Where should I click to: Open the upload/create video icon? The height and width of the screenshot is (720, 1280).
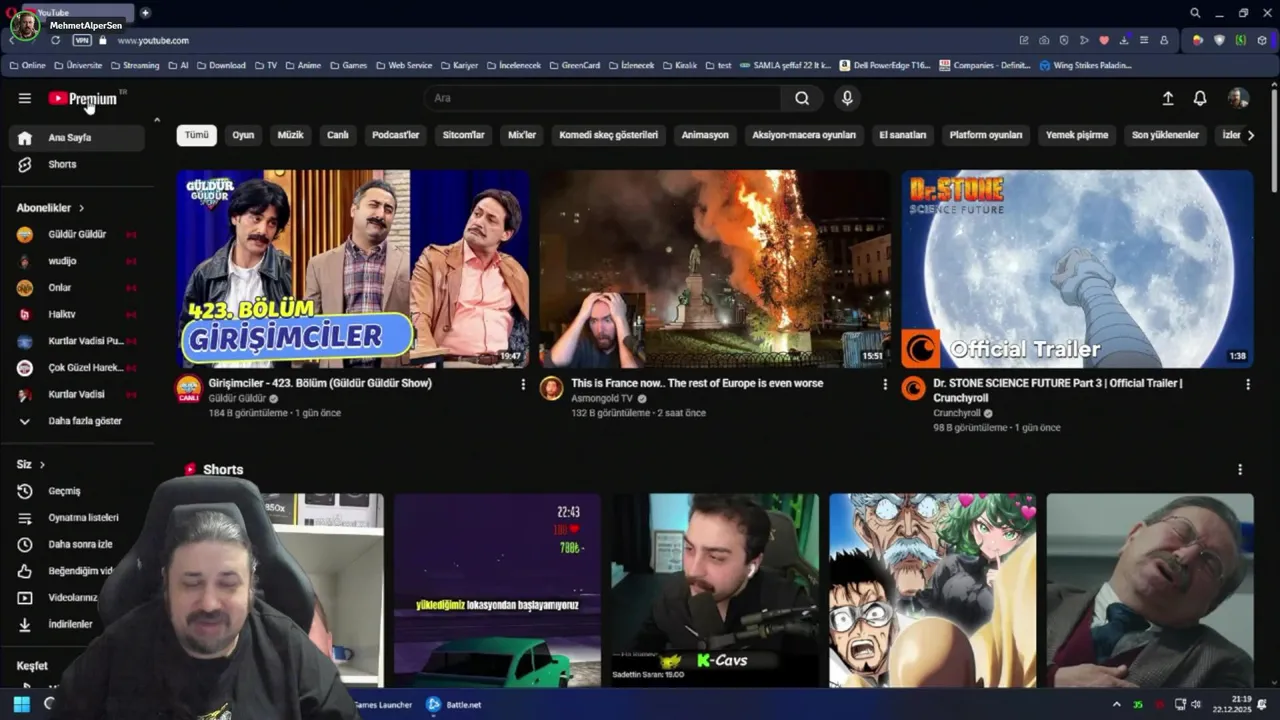[1167, 98]
